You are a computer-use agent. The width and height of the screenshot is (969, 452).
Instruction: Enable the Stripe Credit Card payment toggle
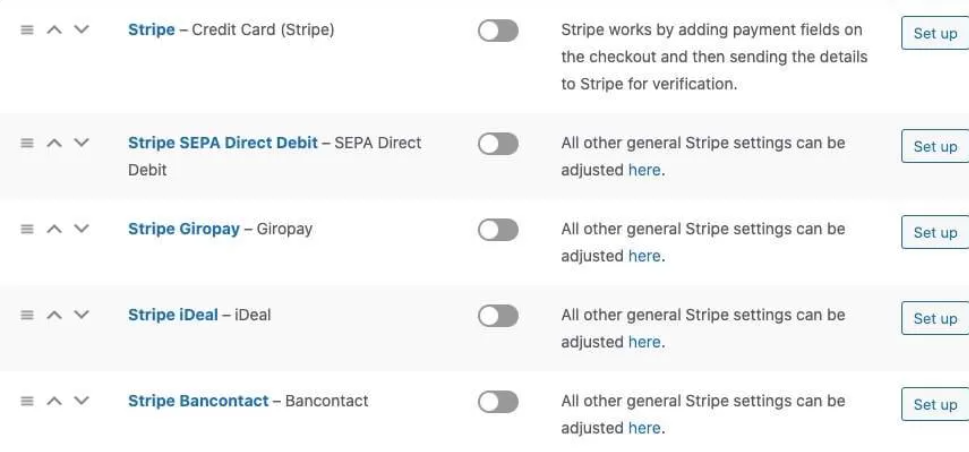pyautogui.click(x=498, y=31)
